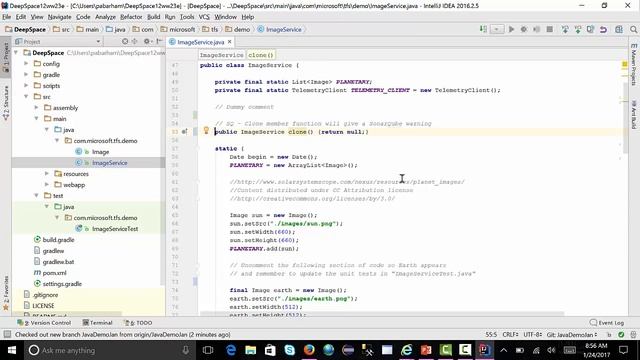Toggle the Maven Projects side tab
Viewport: 640px width, 360px height.
click(x=633, y=64)
